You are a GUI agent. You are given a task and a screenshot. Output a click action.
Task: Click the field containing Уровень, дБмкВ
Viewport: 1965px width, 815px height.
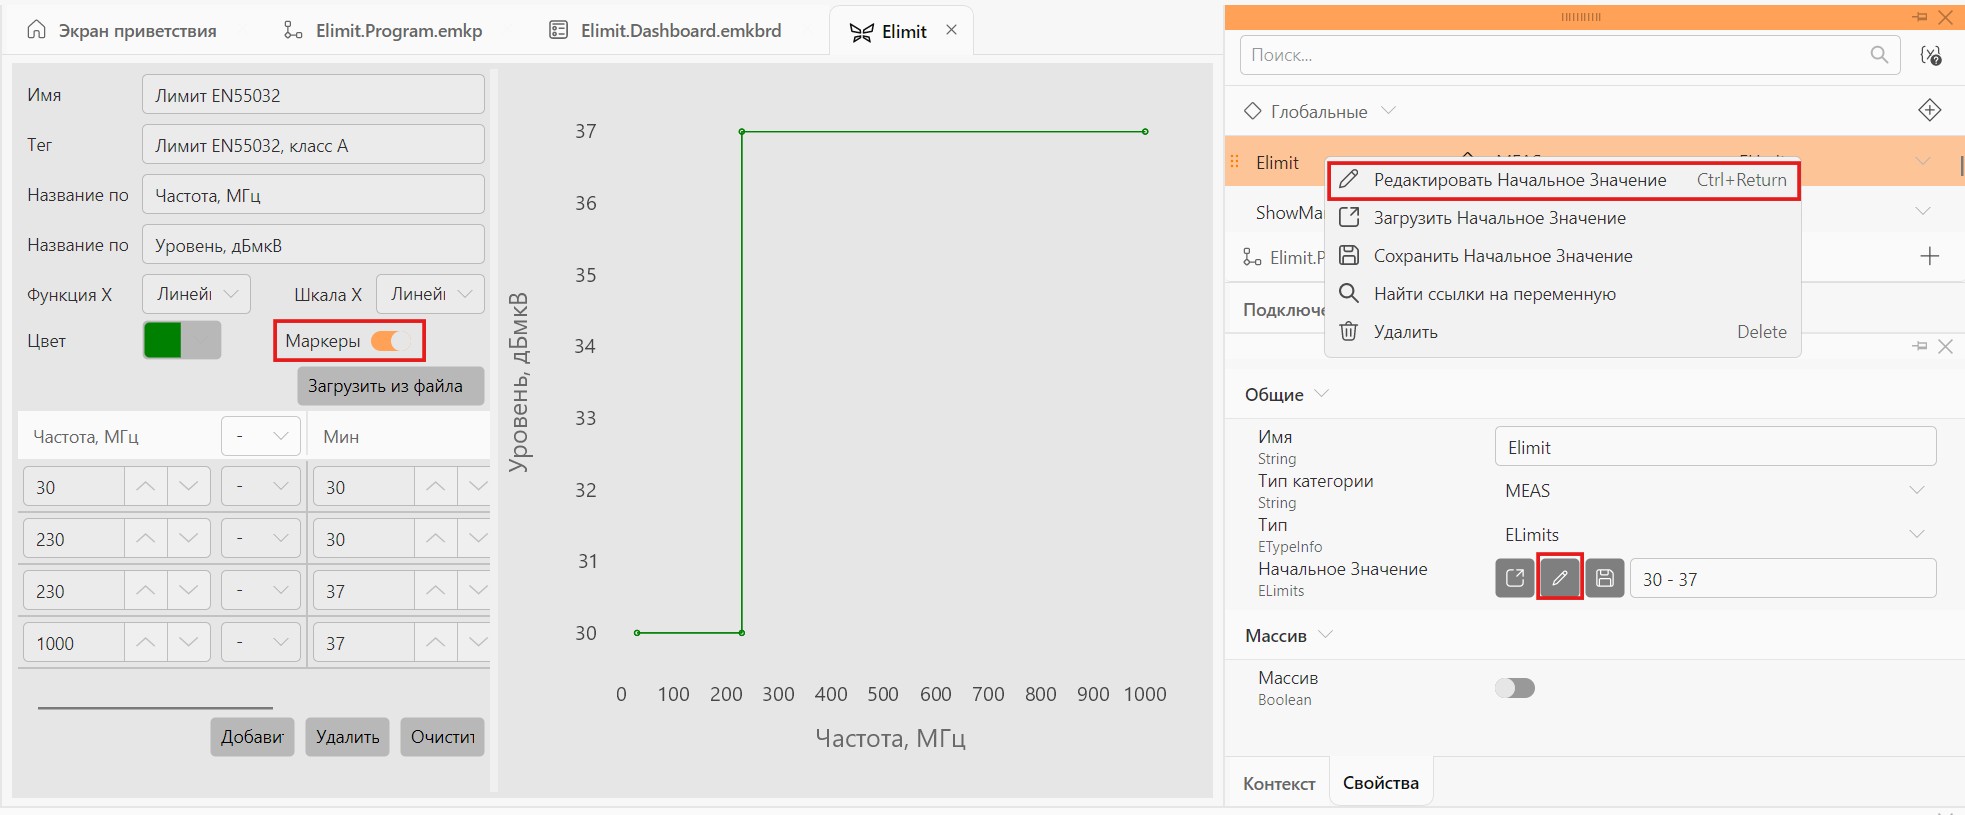[313, 245]
